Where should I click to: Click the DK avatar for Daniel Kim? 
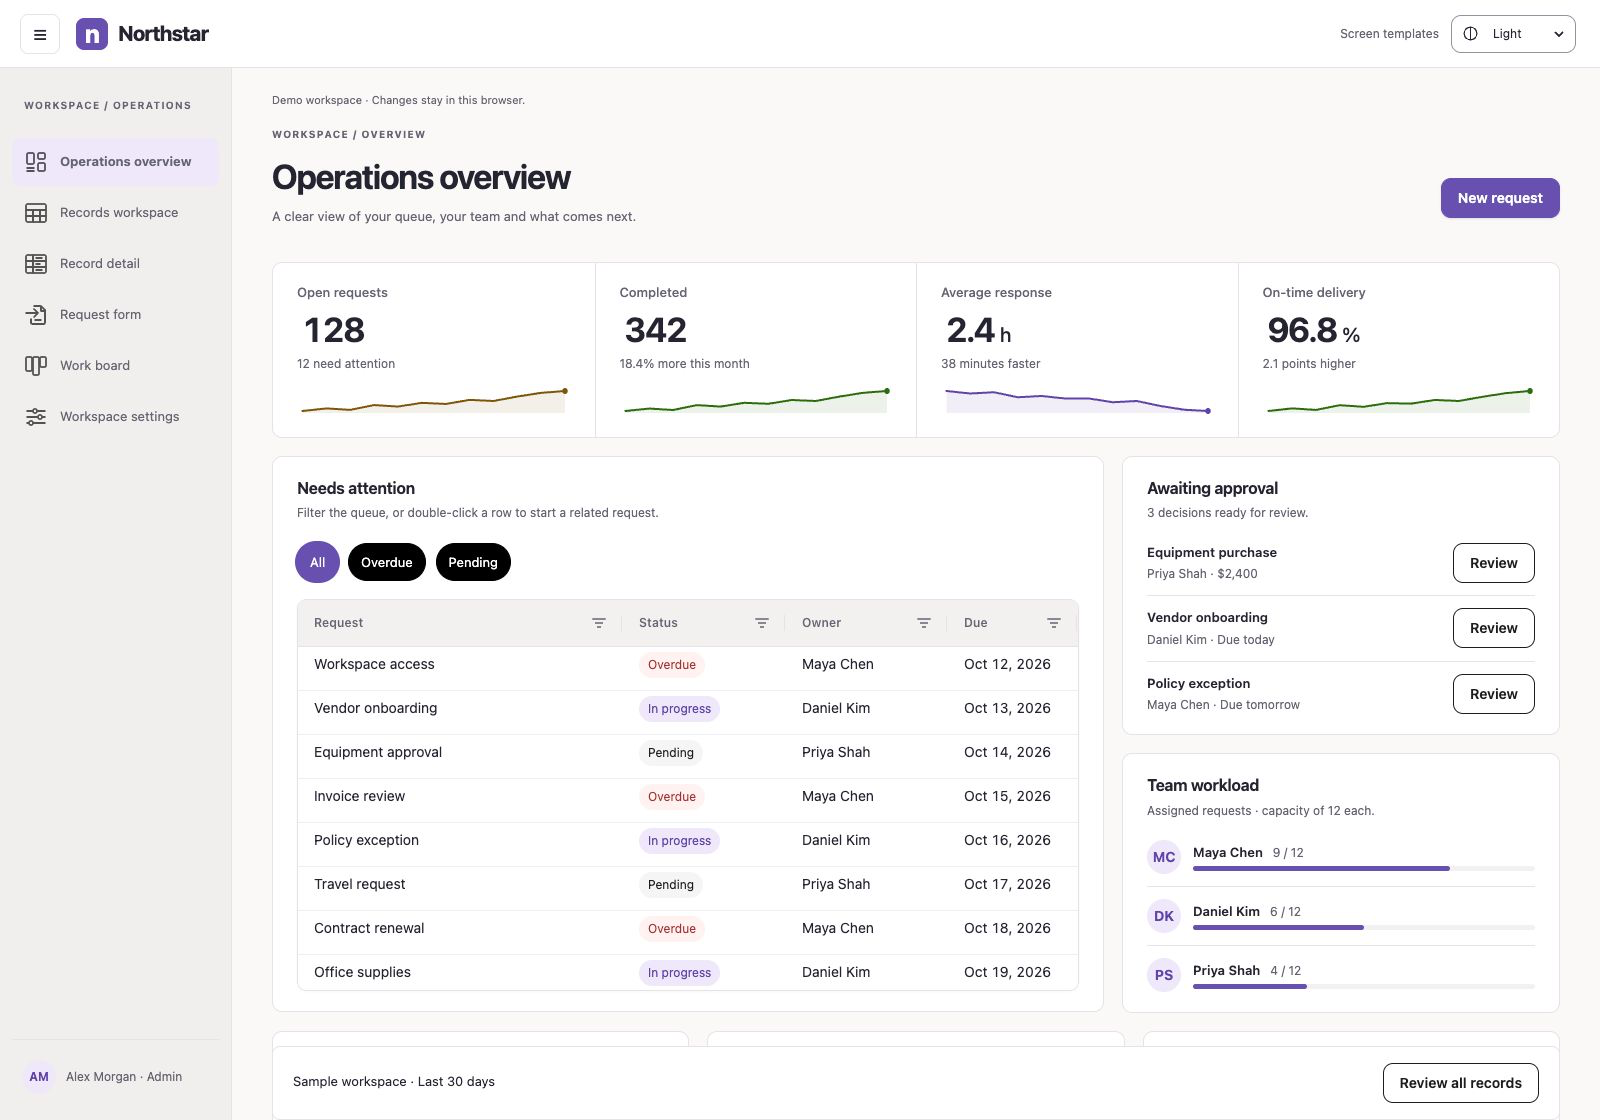(1164, 916)
